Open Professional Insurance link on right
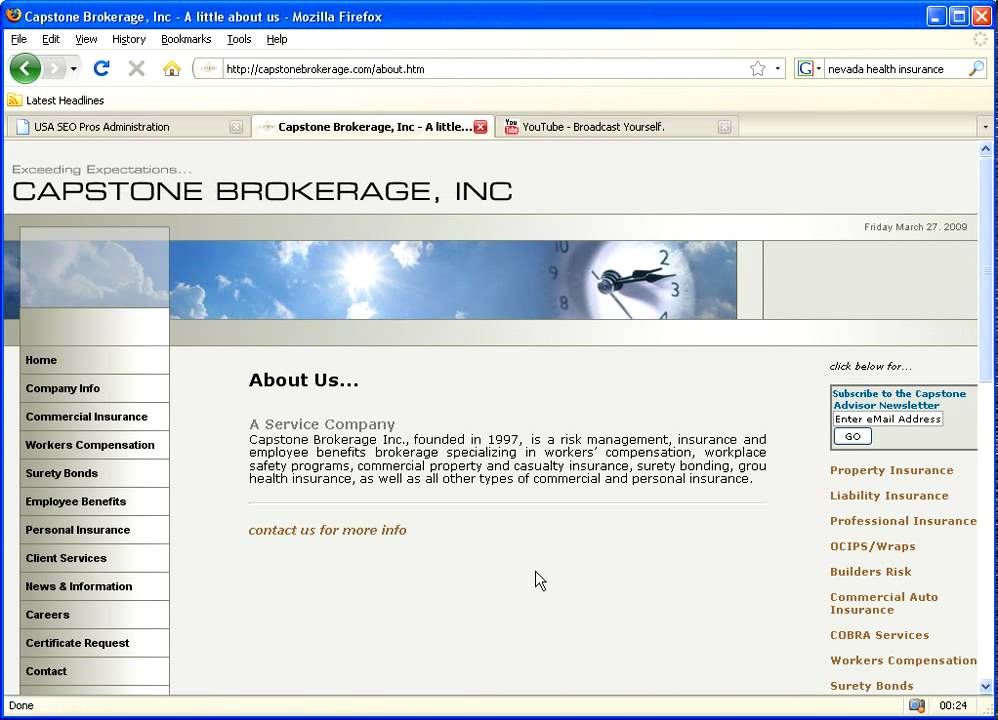The width and height of the screenshot is (998, 720). 903,521
